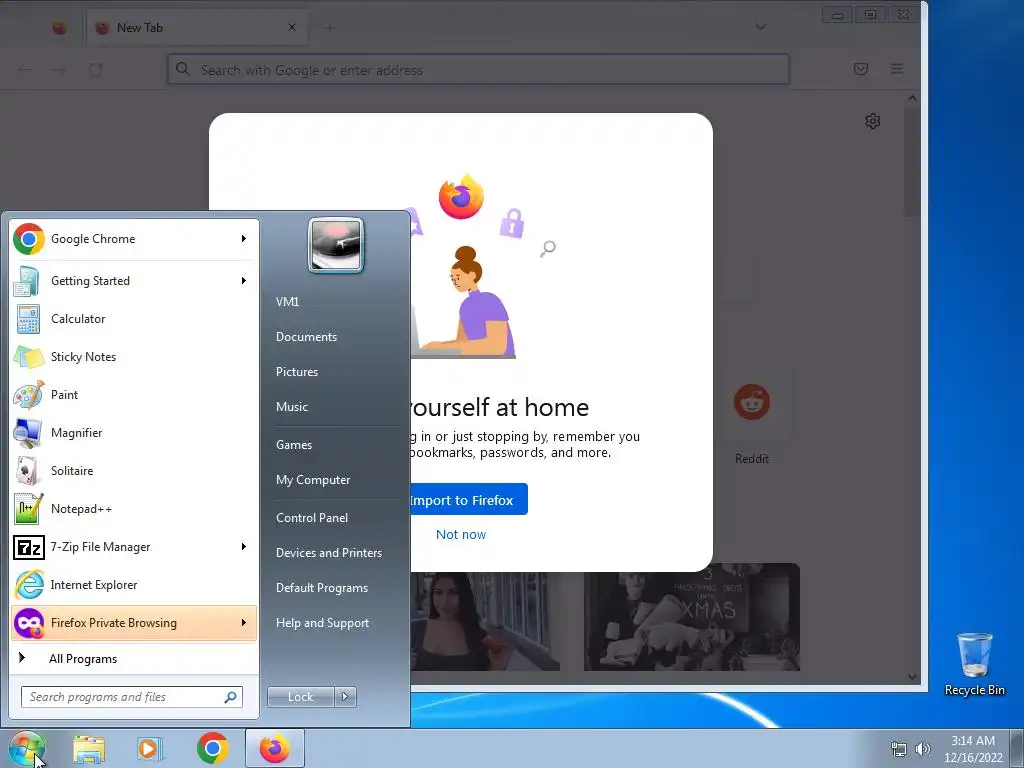Close the New Tab tab
This screenshot has width=1024, height=768.
292,27
